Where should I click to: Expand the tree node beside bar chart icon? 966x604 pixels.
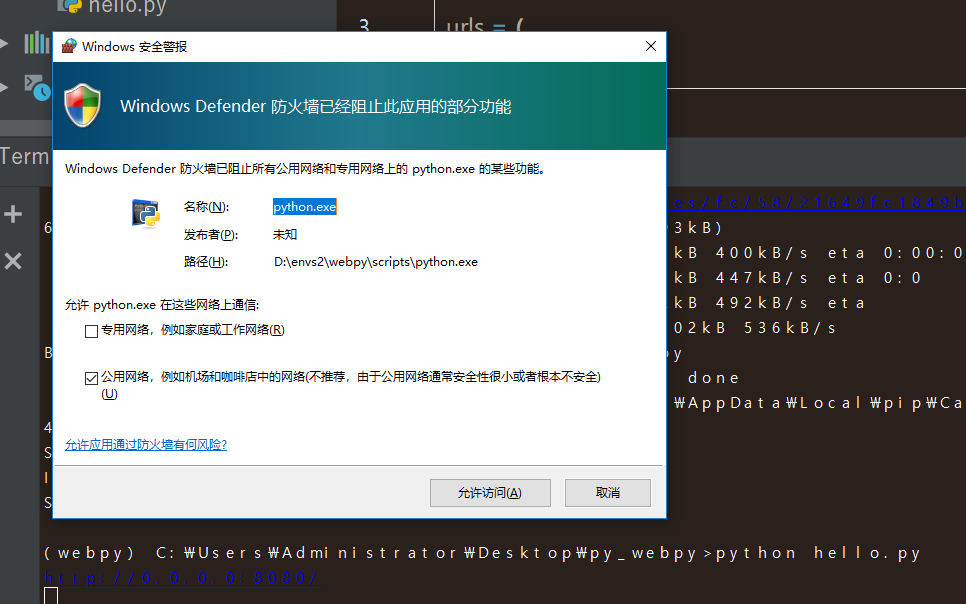[x=4, y=43]
